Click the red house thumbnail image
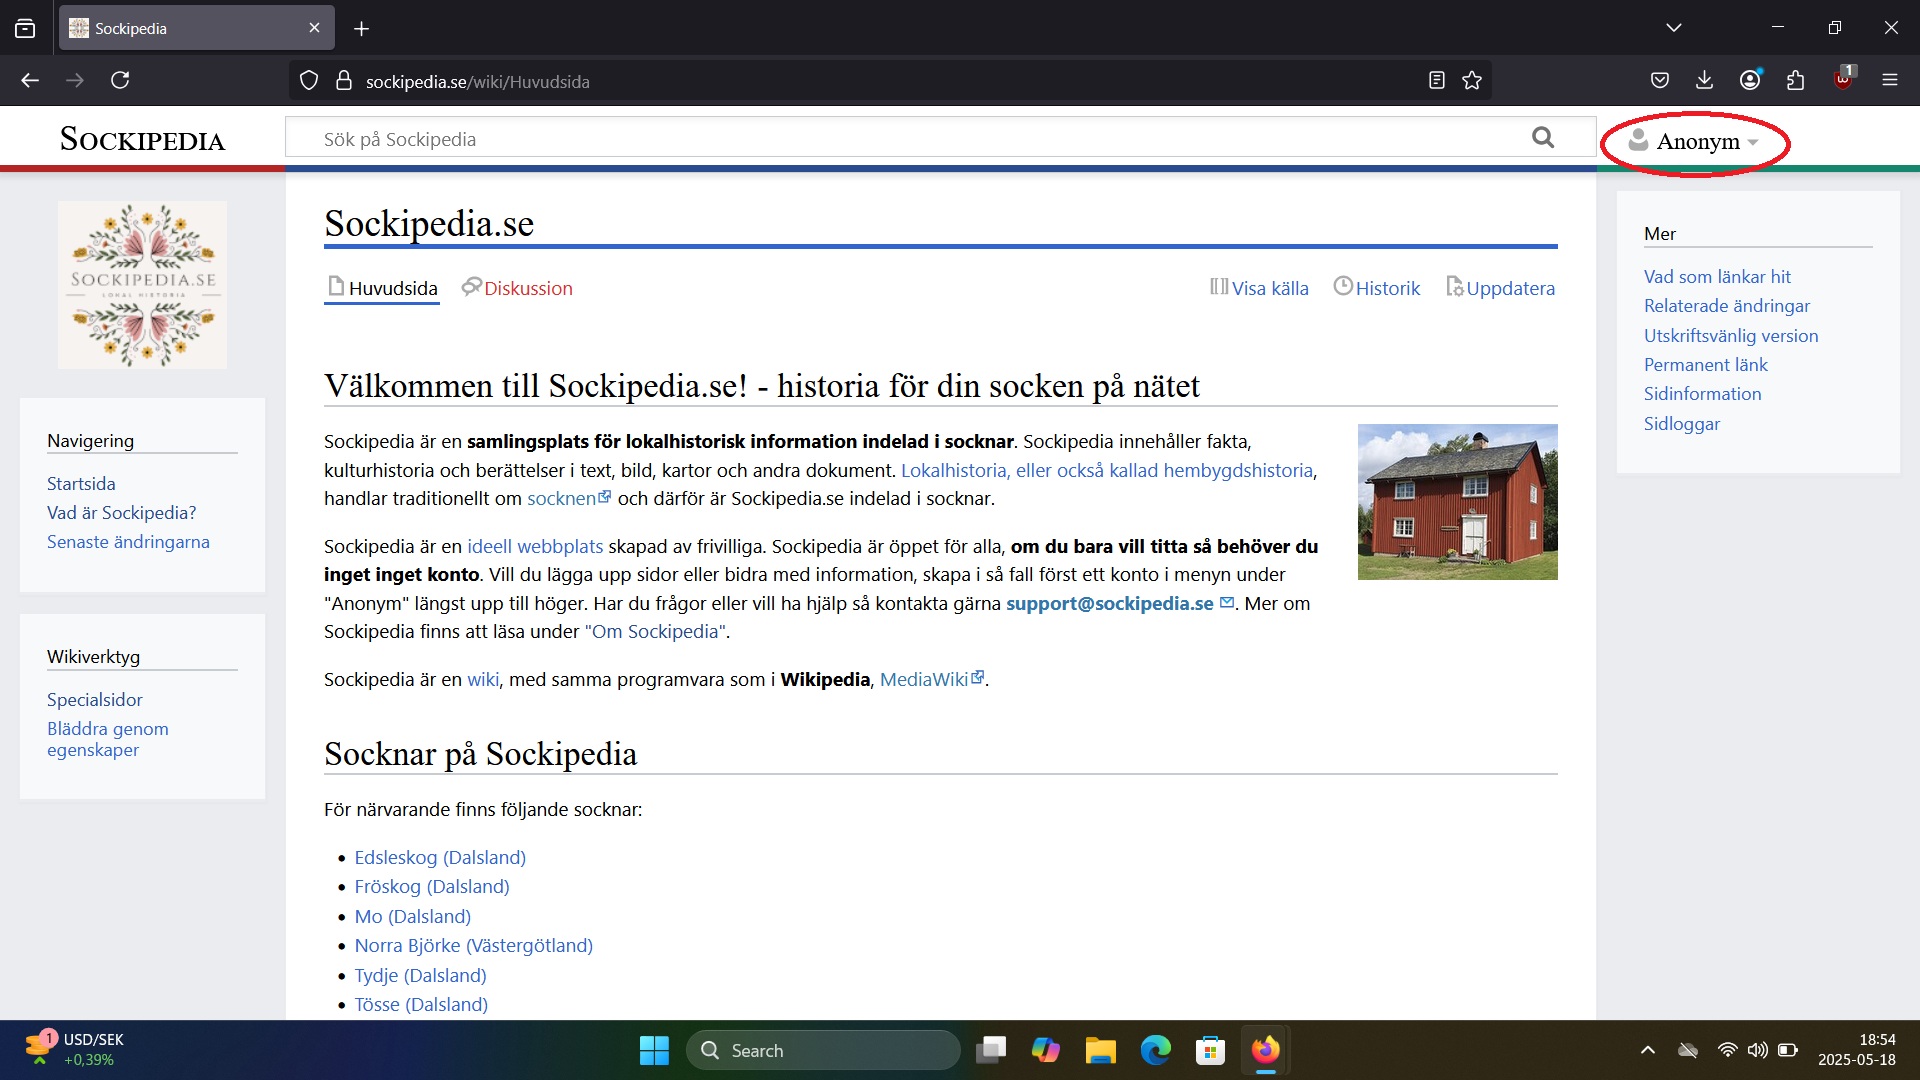1920x1080 pixels. click(x=1457, y=502)
